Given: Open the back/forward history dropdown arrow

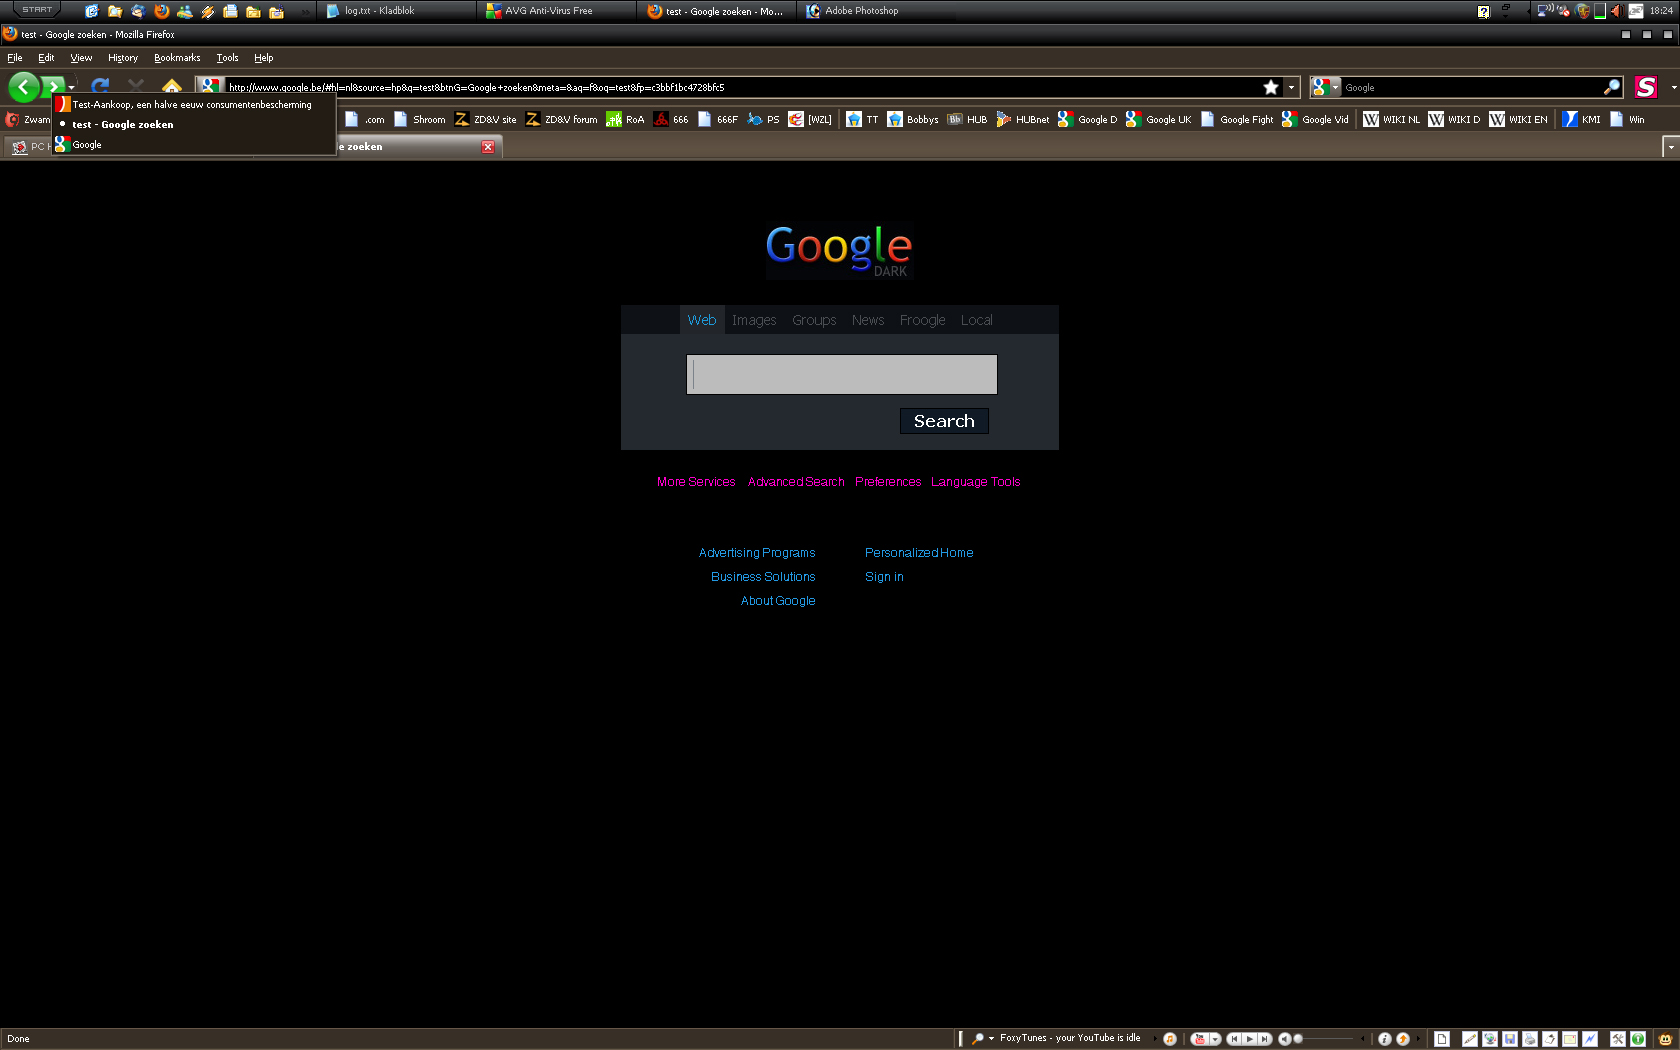Looking at the screenshot, I should (x=72, y=88).
